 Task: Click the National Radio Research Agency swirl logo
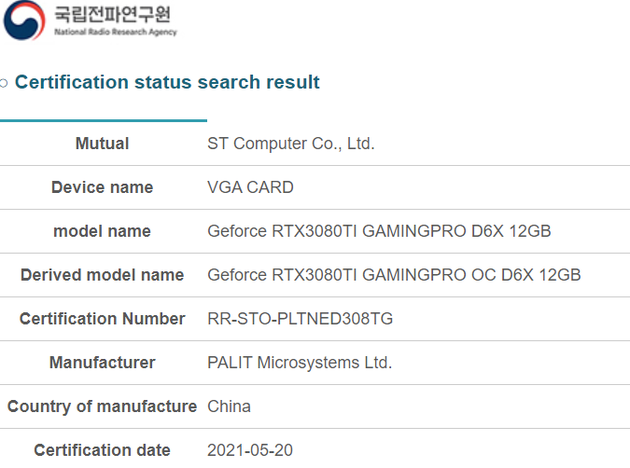[24, 21]
